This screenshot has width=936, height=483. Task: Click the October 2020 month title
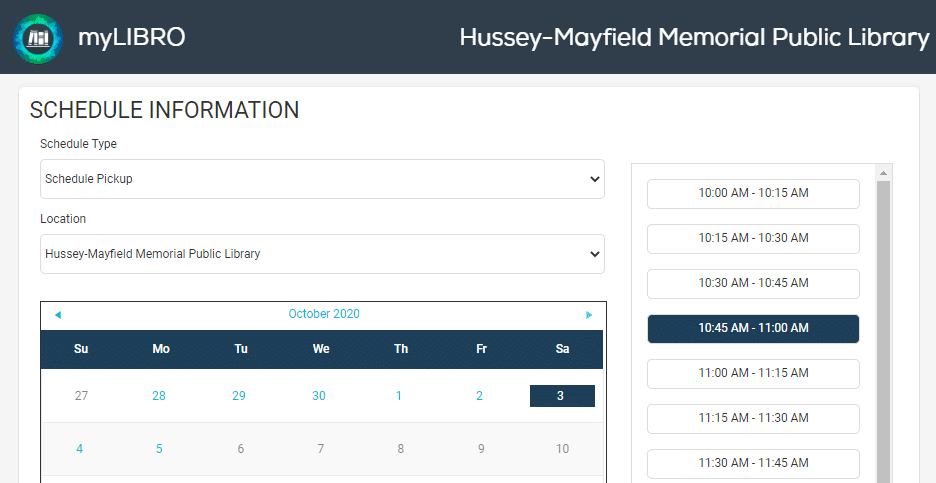click(x=324, y=314)
